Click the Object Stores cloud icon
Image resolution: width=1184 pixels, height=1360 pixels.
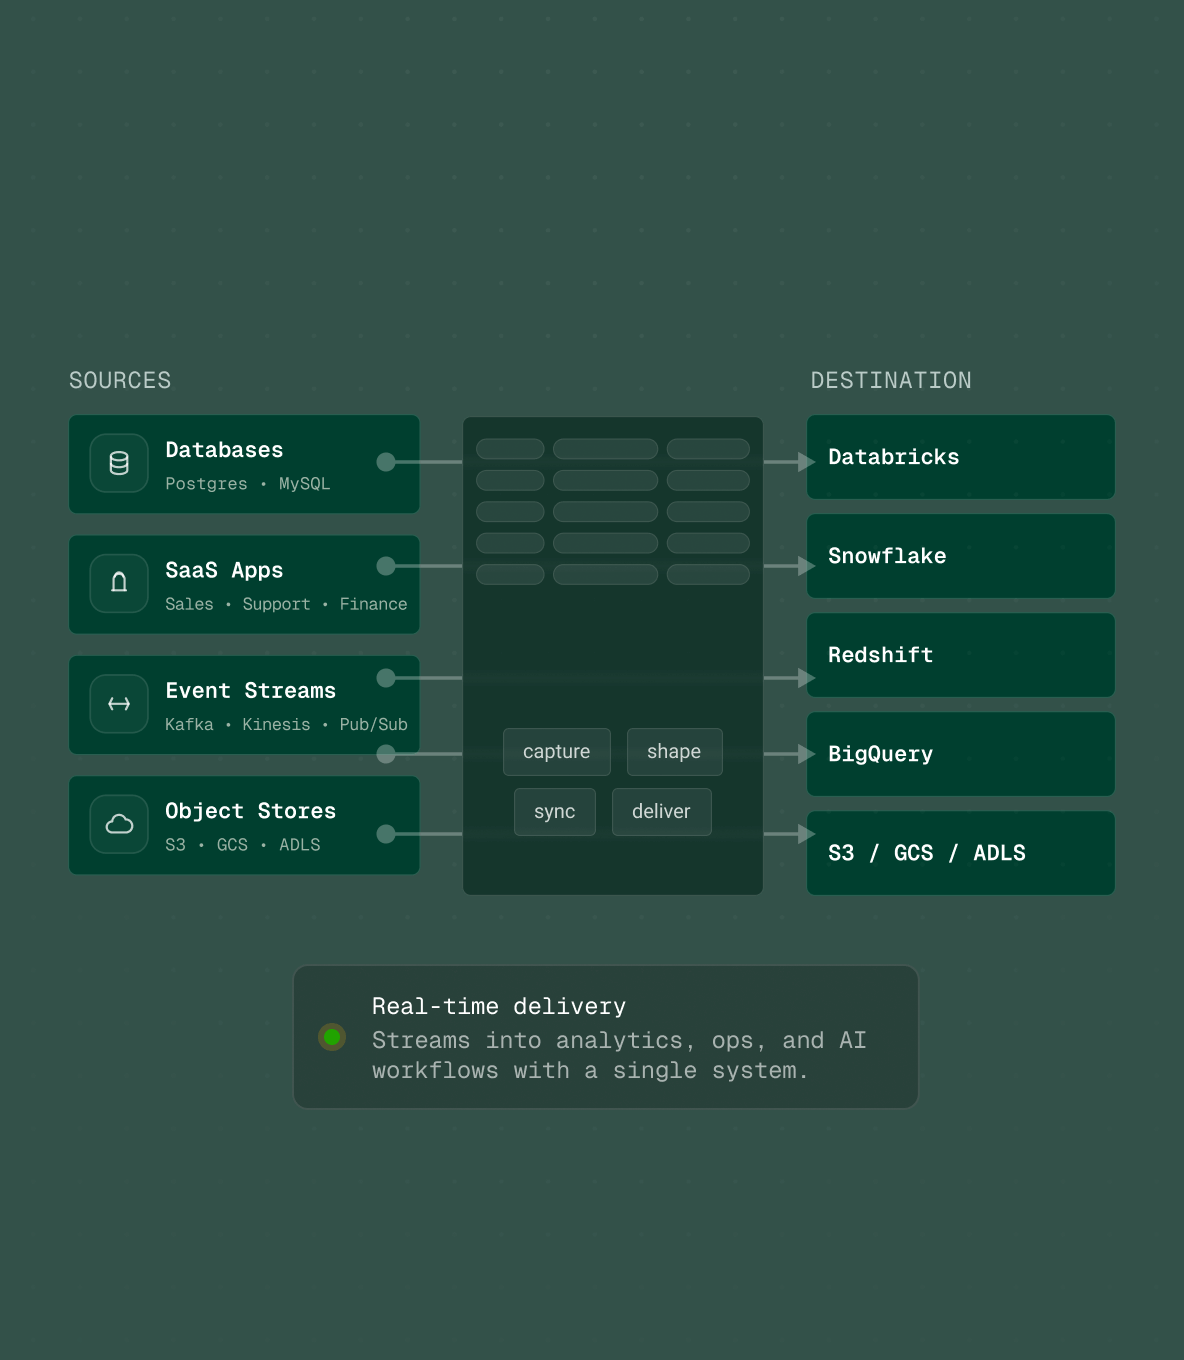click(119, 824)
